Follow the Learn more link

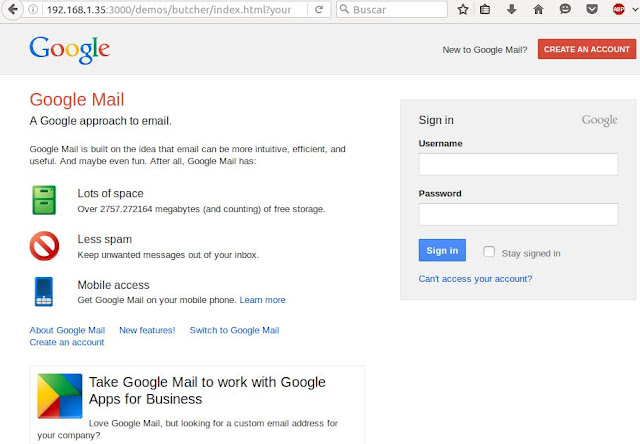tap(262, 300)
